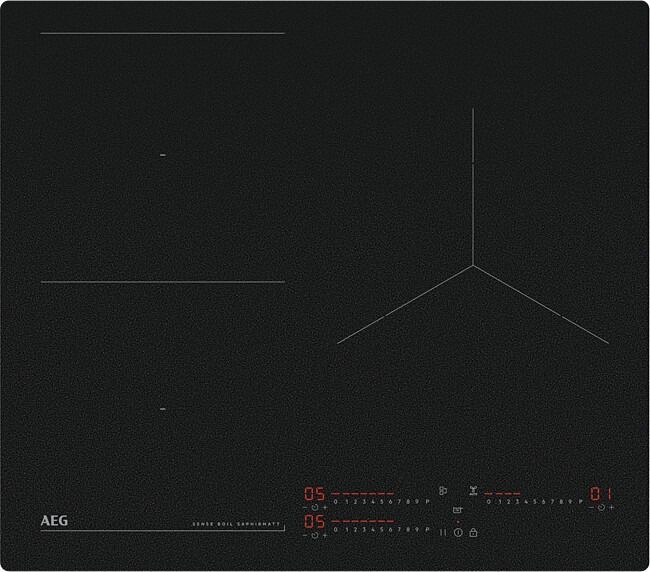This screenshot has width=650, height=572.
Task: Tap timer clock under right 01 display
Action: [601, 508]
